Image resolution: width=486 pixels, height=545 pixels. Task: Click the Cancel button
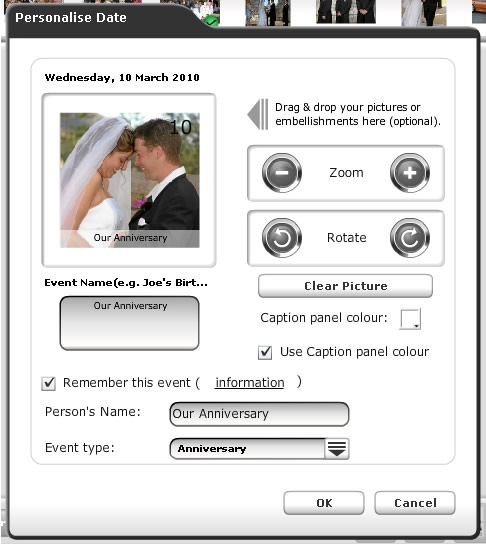coord(415,503)
